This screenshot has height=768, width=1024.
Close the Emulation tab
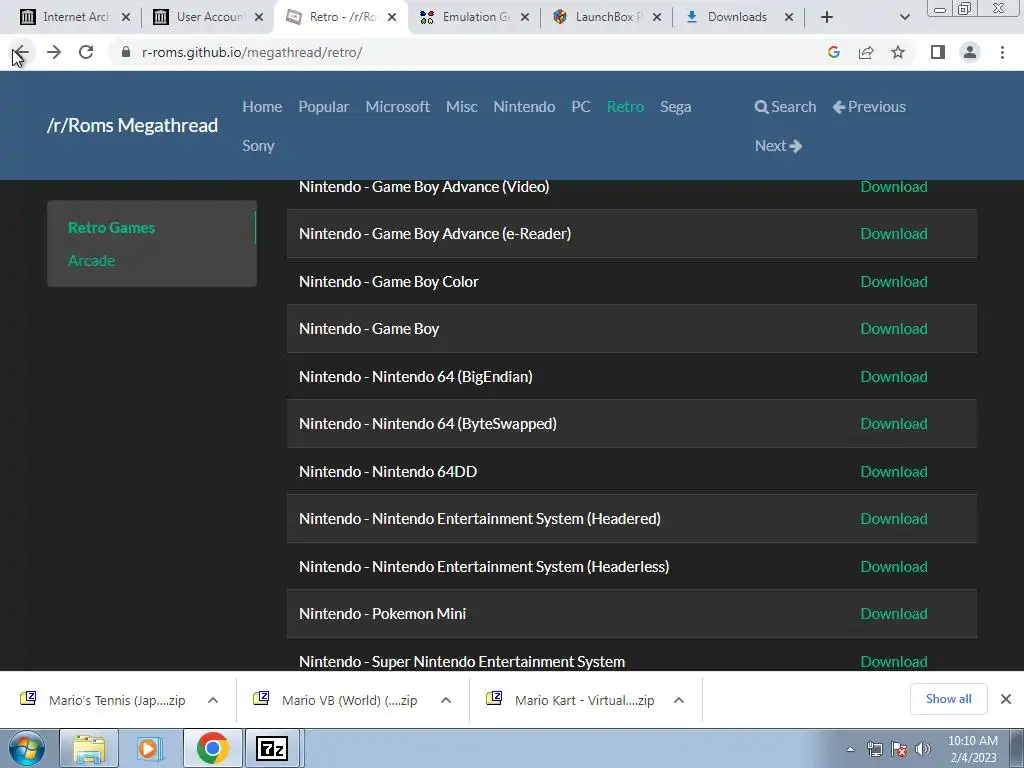pyautogui.click(x=525, y=17)
